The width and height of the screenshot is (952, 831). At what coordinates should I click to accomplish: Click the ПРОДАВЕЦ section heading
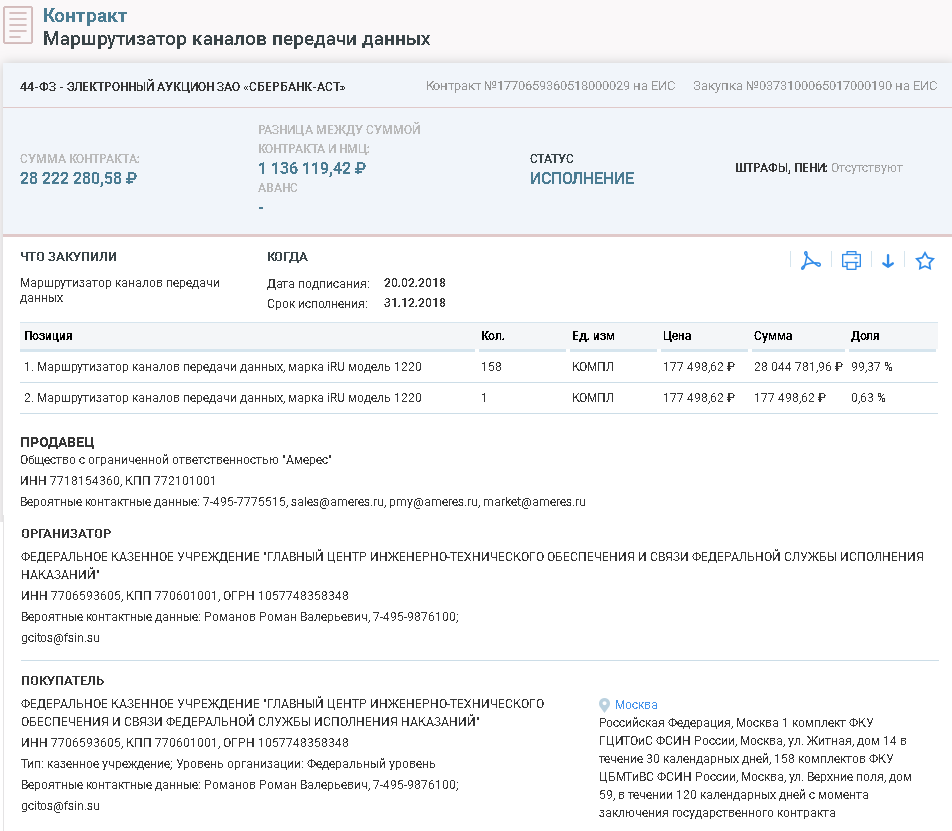[57, 442]
